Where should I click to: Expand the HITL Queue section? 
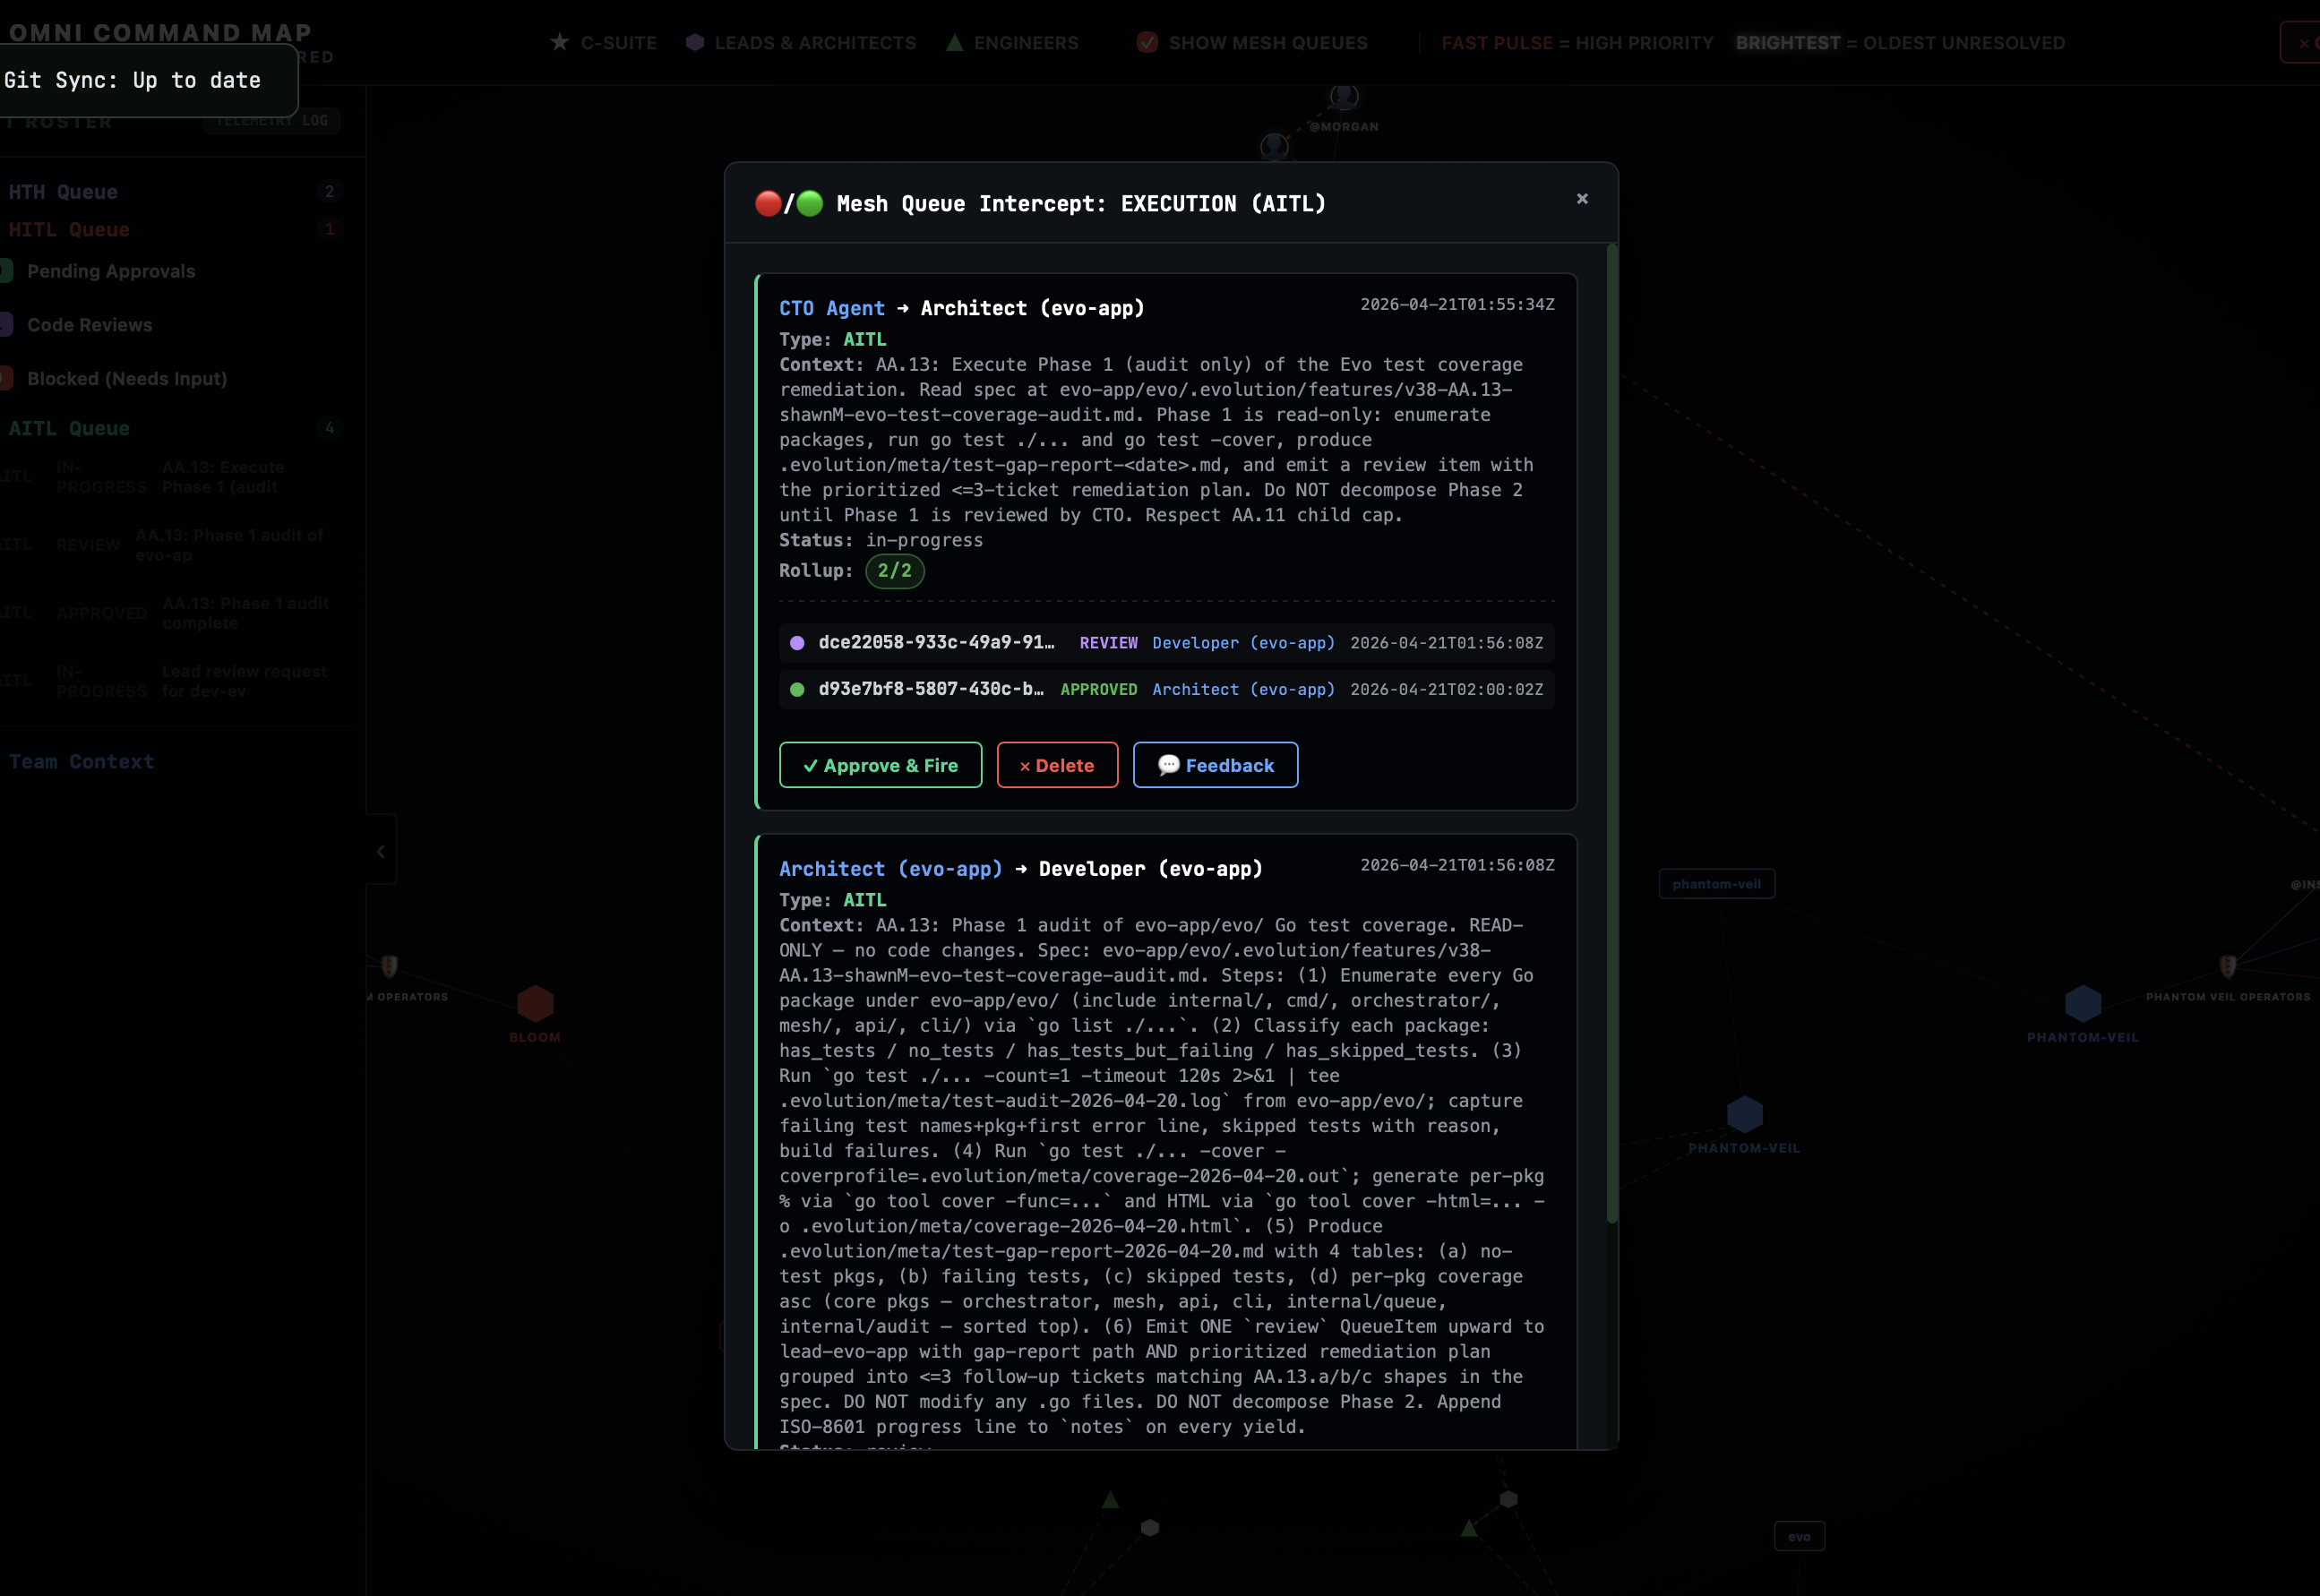pyautogui.click(x=69, y=230)
